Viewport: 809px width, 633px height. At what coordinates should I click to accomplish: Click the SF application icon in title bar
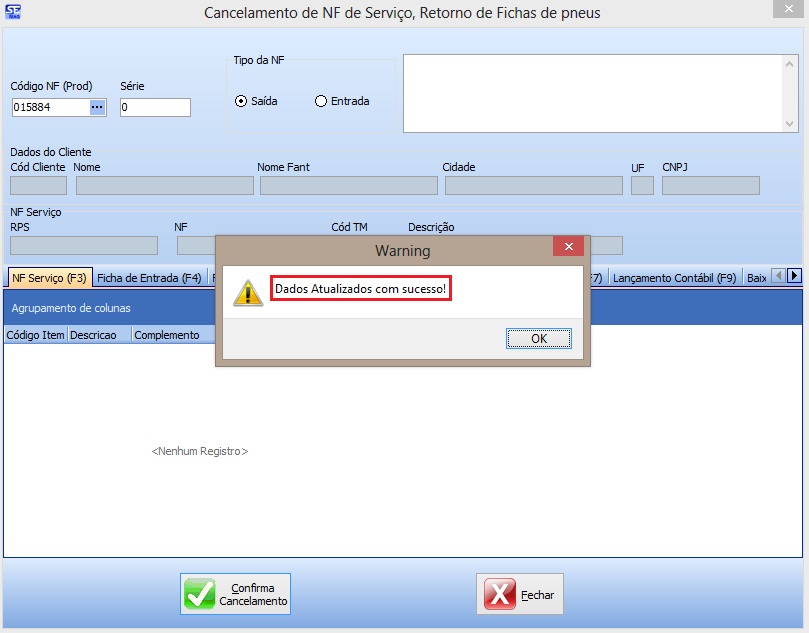(x=13, y=12)
